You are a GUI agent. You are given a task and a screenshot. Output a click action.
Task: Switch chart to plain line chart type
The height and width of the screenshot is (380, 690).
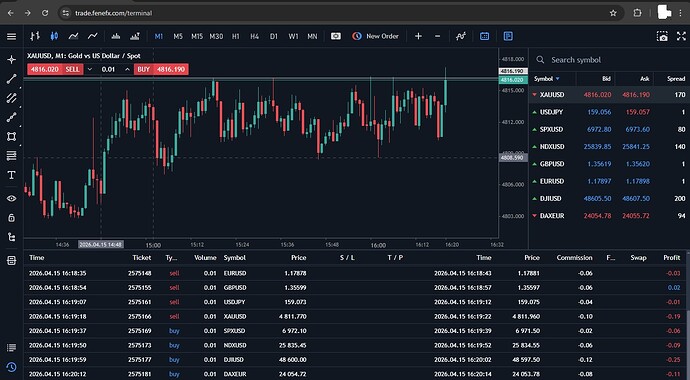pos(92,37)
